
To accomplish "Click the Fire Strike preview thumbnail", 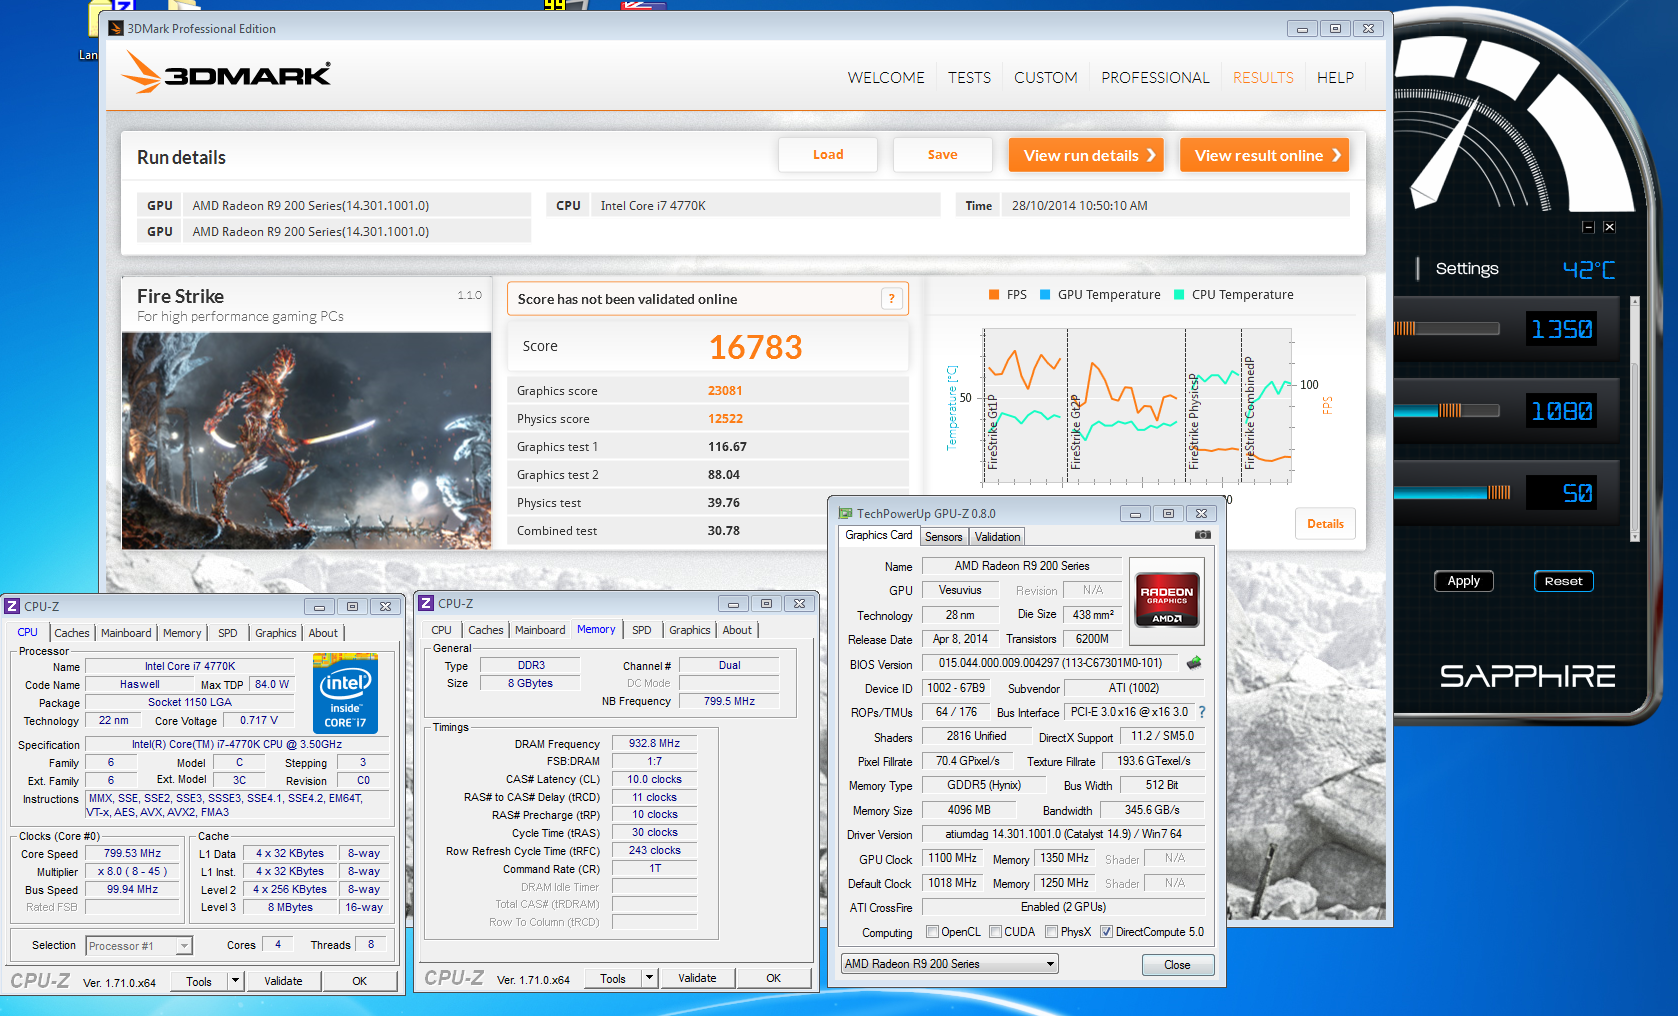I will (306, 440).
